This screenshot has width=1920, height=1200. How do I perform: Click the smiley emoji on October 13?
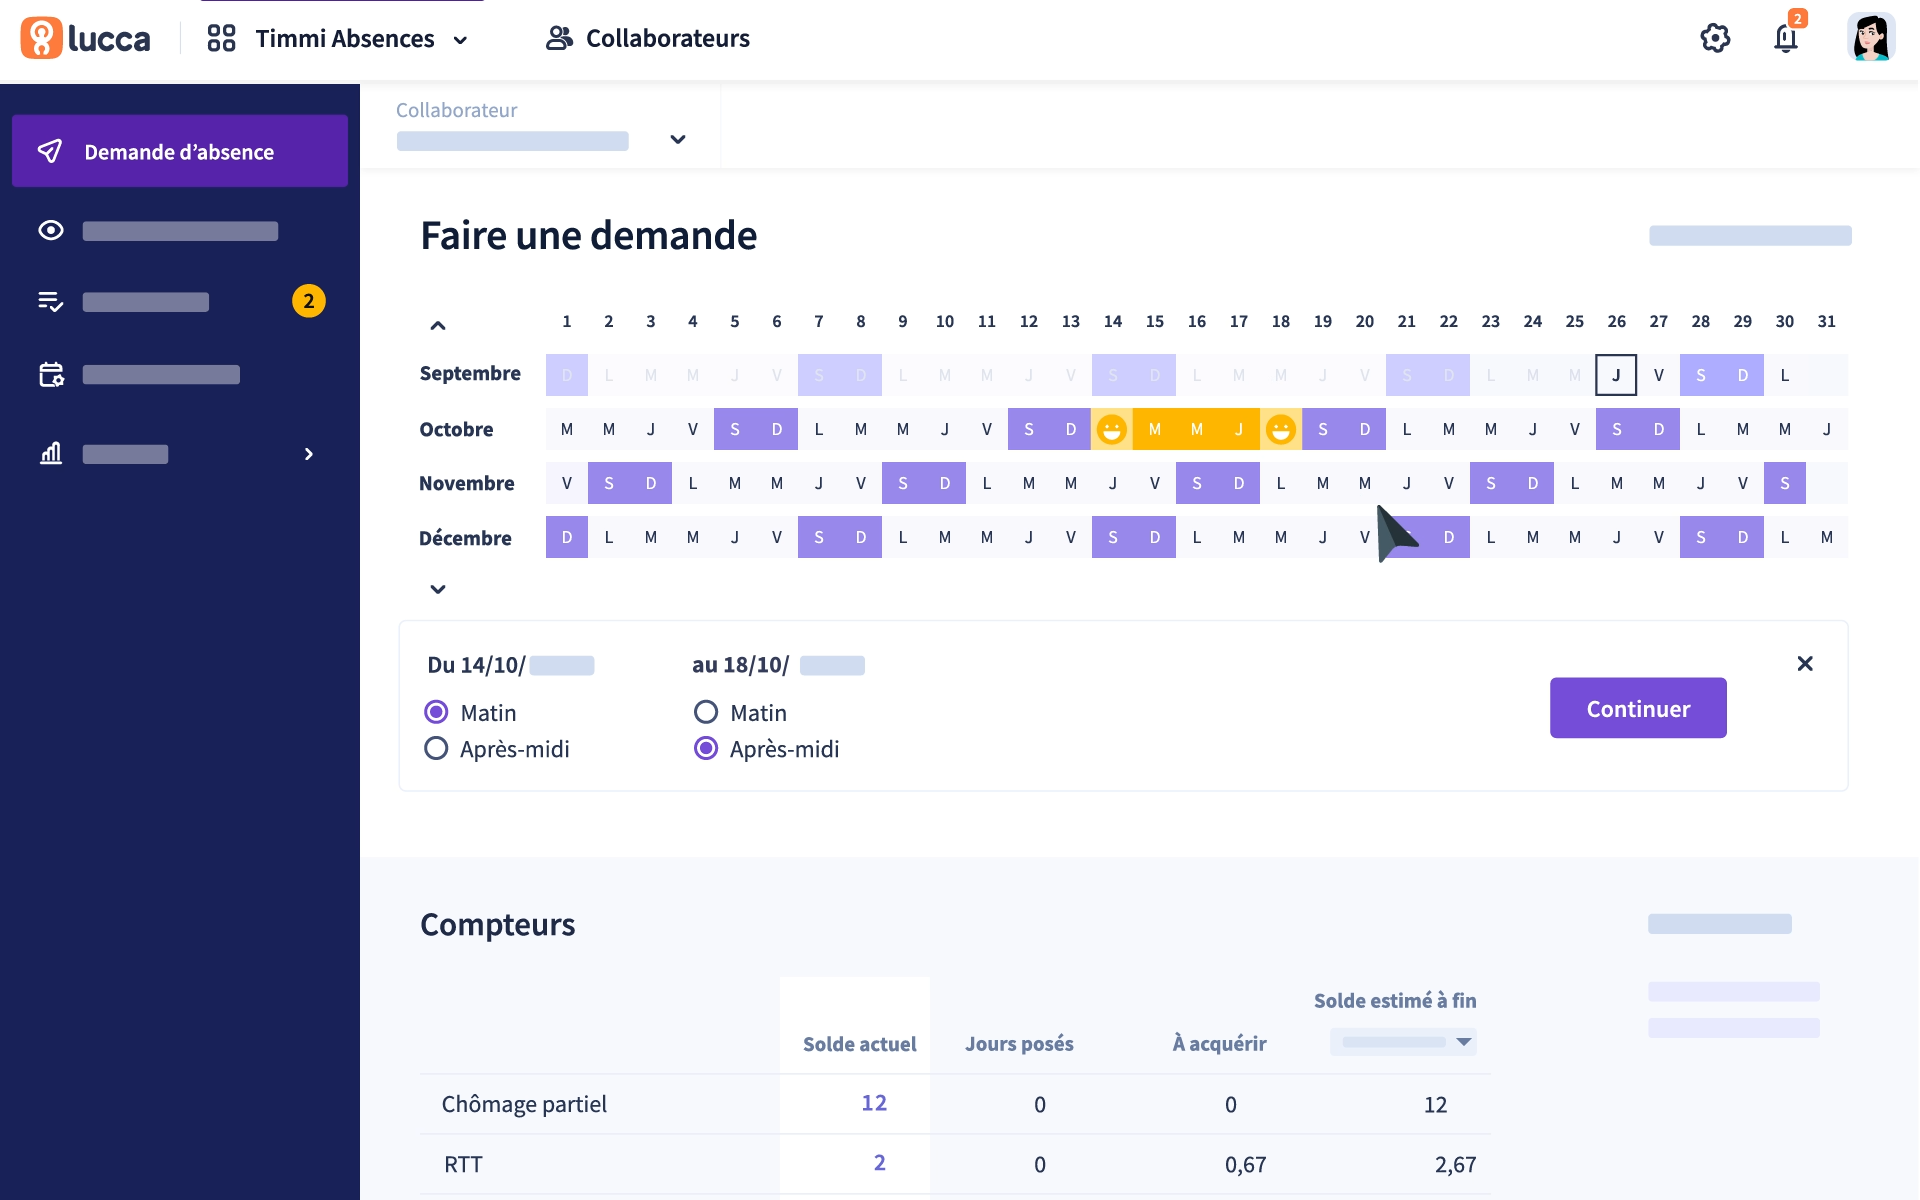1111,429
